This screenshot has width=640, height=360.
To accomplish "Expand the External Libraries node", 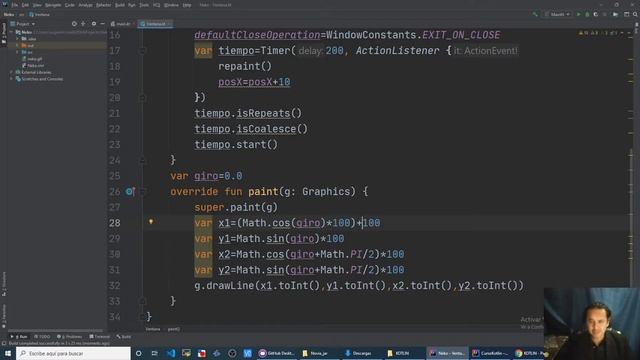I will (12, 72).
